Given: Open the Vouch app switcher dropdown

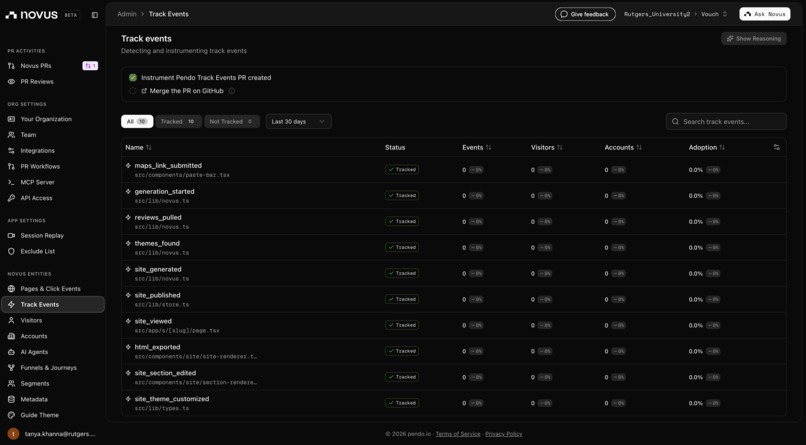Looking at the screenshot, I should (x=714, y=14).
